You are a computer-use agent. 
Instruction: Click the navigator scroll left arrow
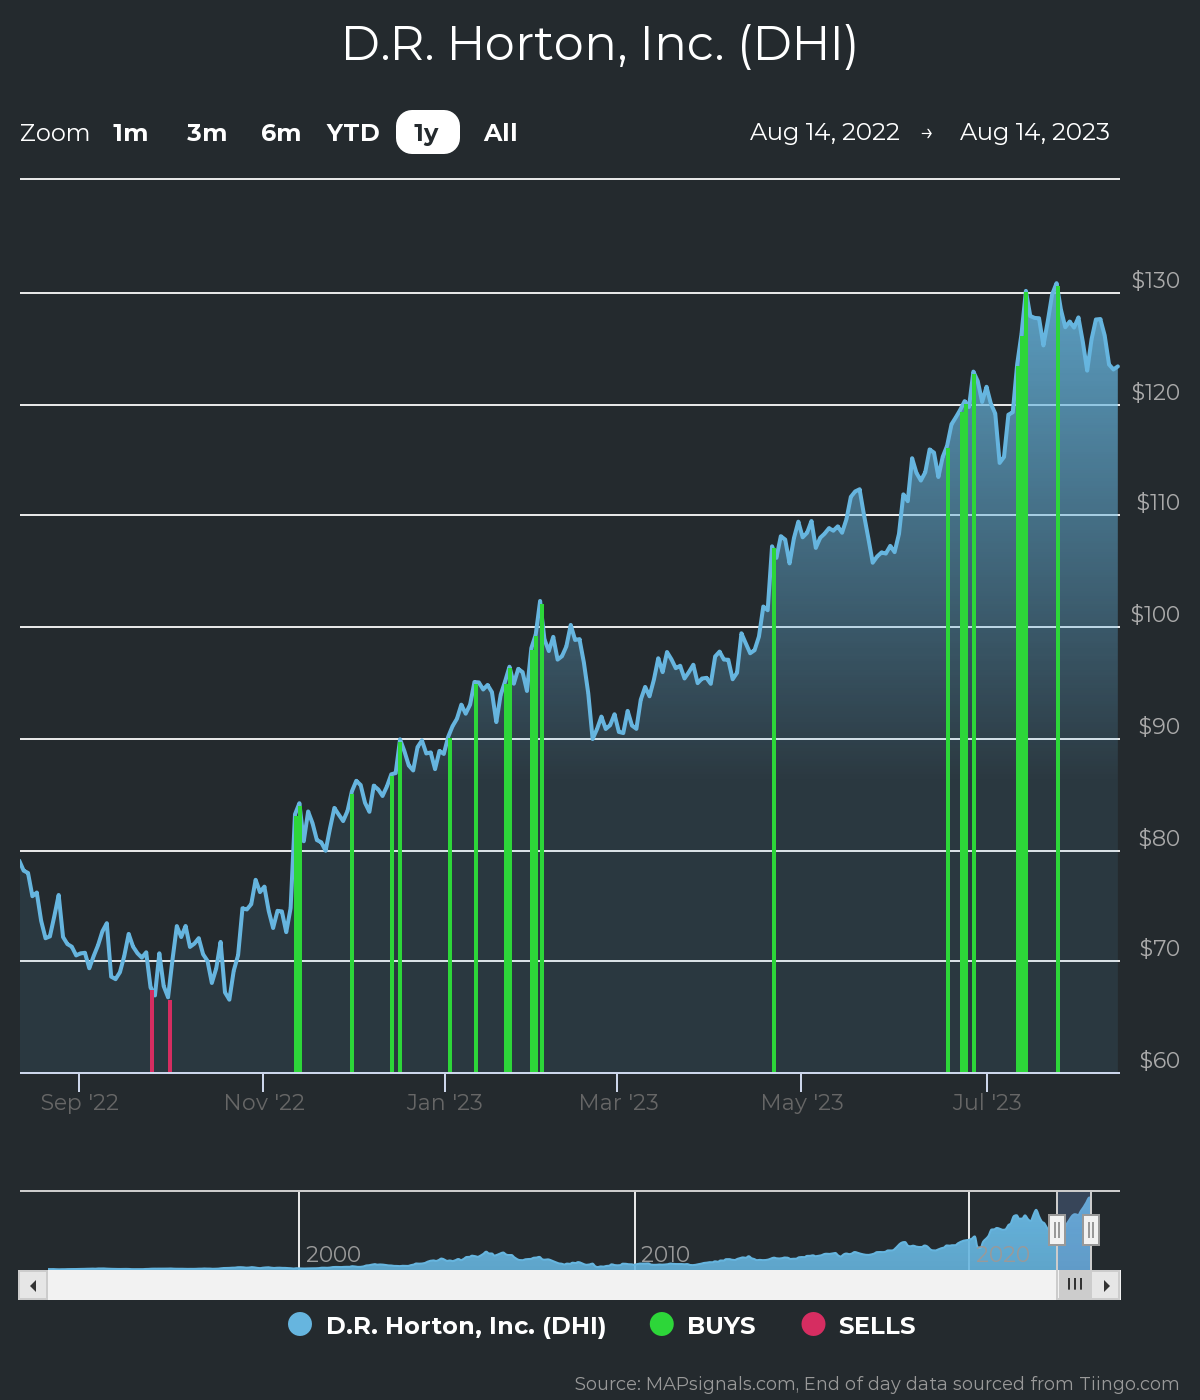pyautogui.click(x=33, y=1285)
